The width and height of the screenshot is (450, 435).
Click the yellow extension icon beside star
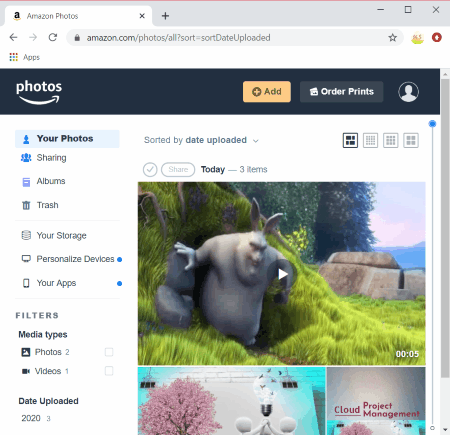click(x=417, y=38)
